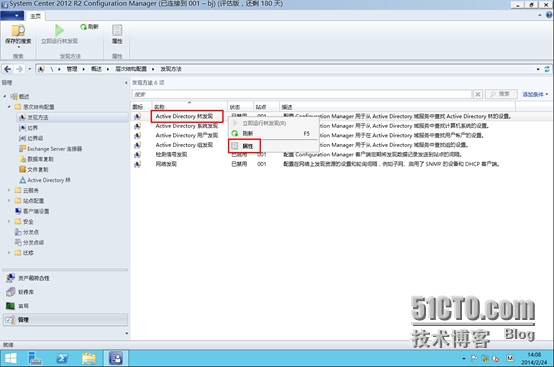Sort by the 站点 column header
Screen dimensions: 554x367
point(266,107)
